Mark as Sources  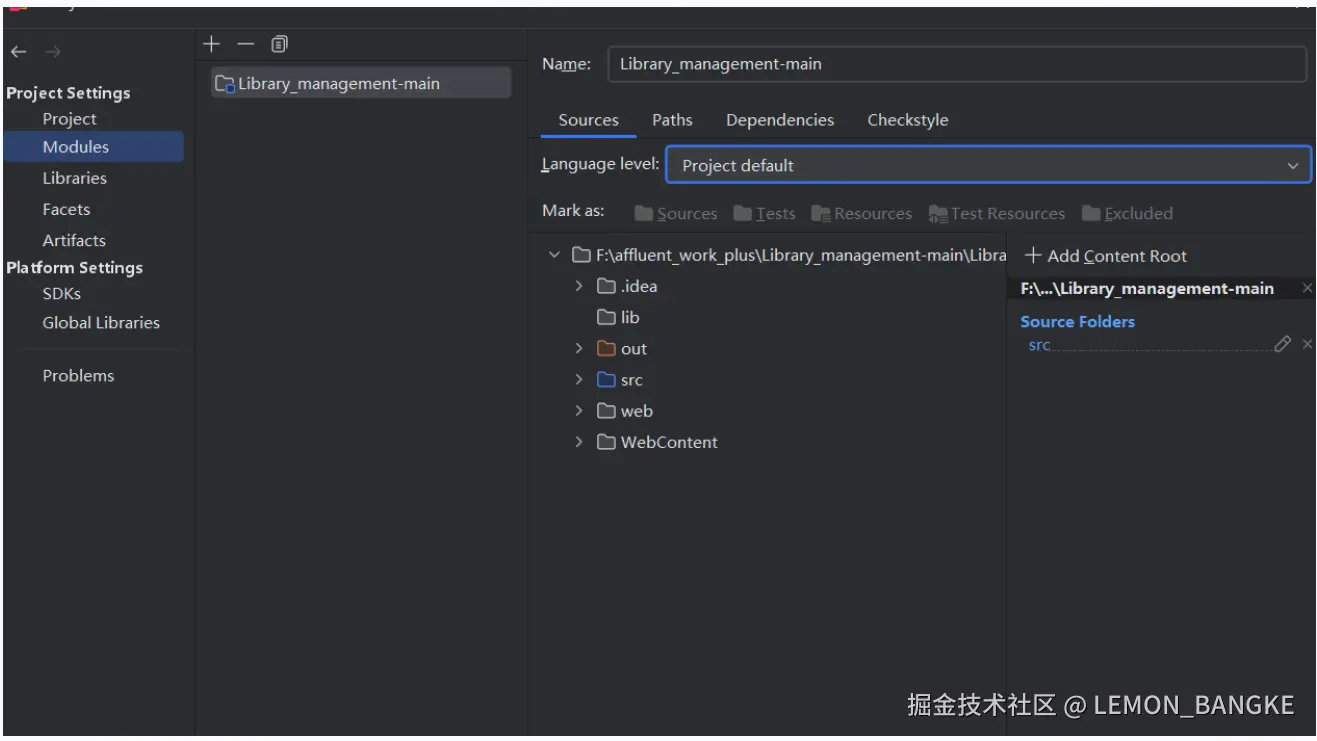coord(675,213)
